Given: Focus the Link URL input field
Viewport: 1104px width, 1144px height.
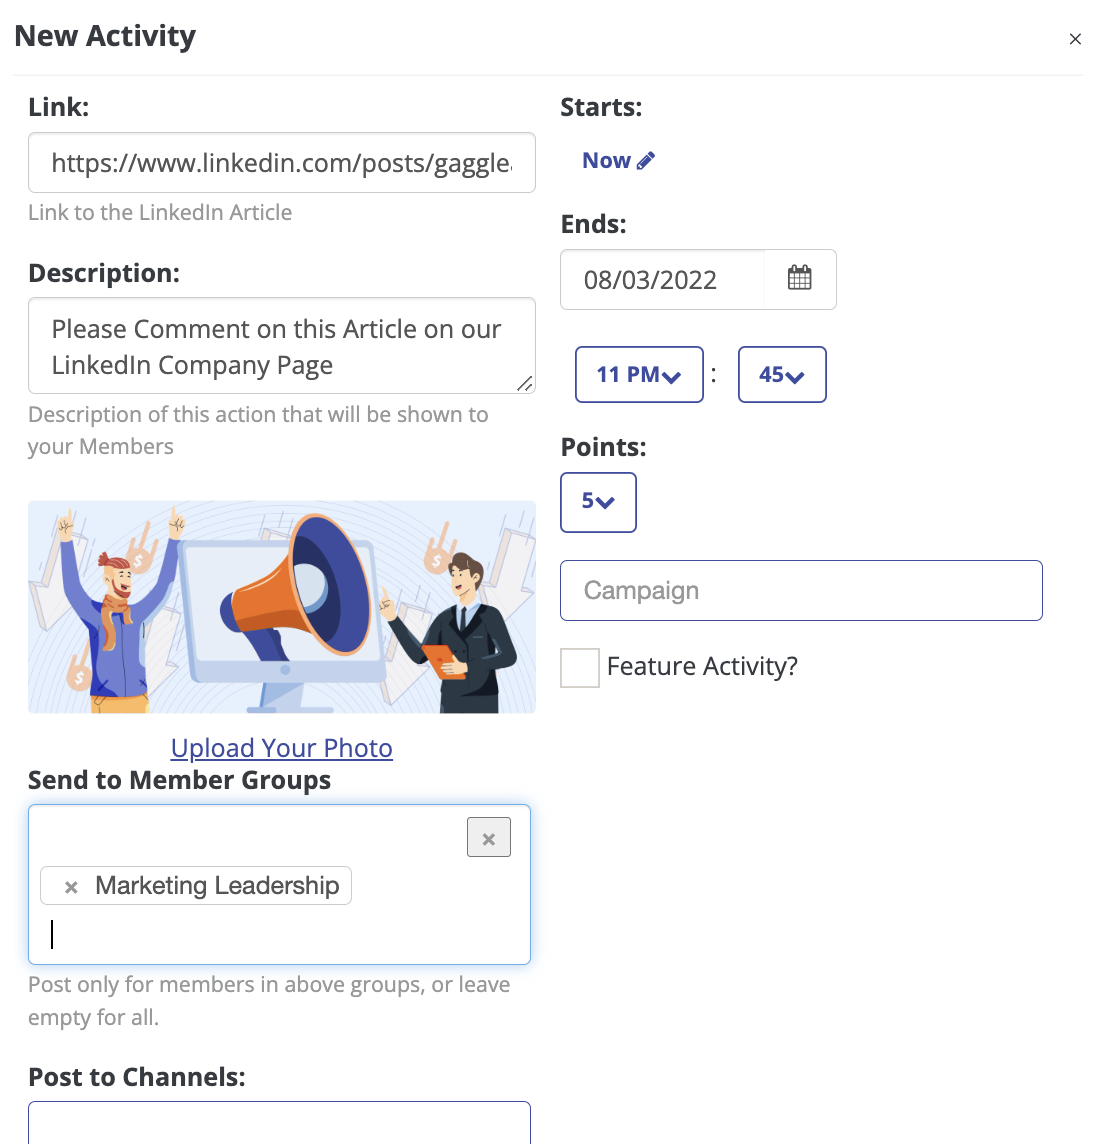Looking at the screenshot, I should coord(282,163).
